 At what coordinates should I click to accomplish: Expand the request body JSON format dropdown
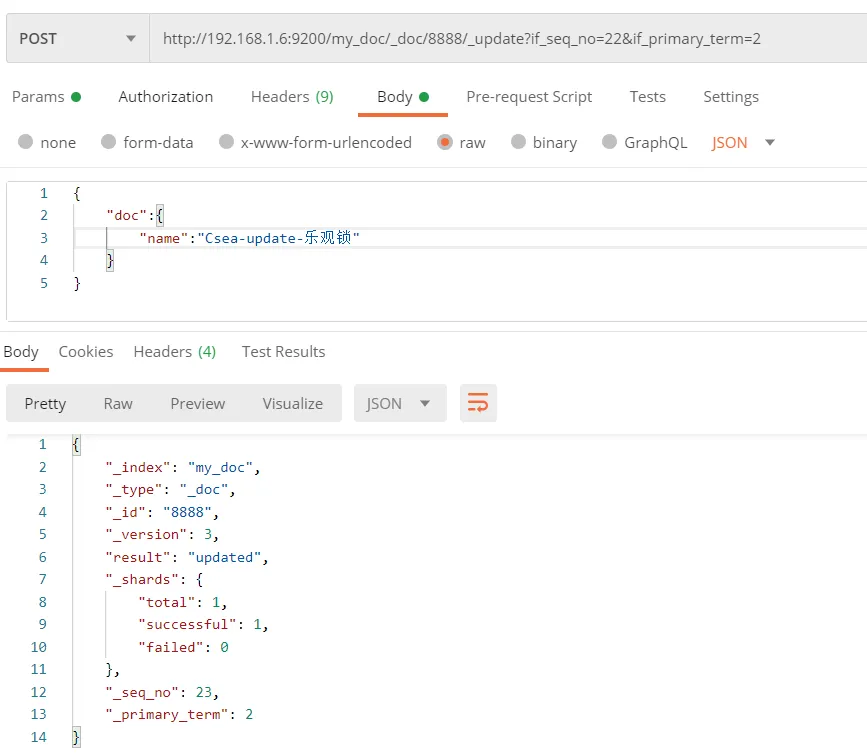coord(743,142)
